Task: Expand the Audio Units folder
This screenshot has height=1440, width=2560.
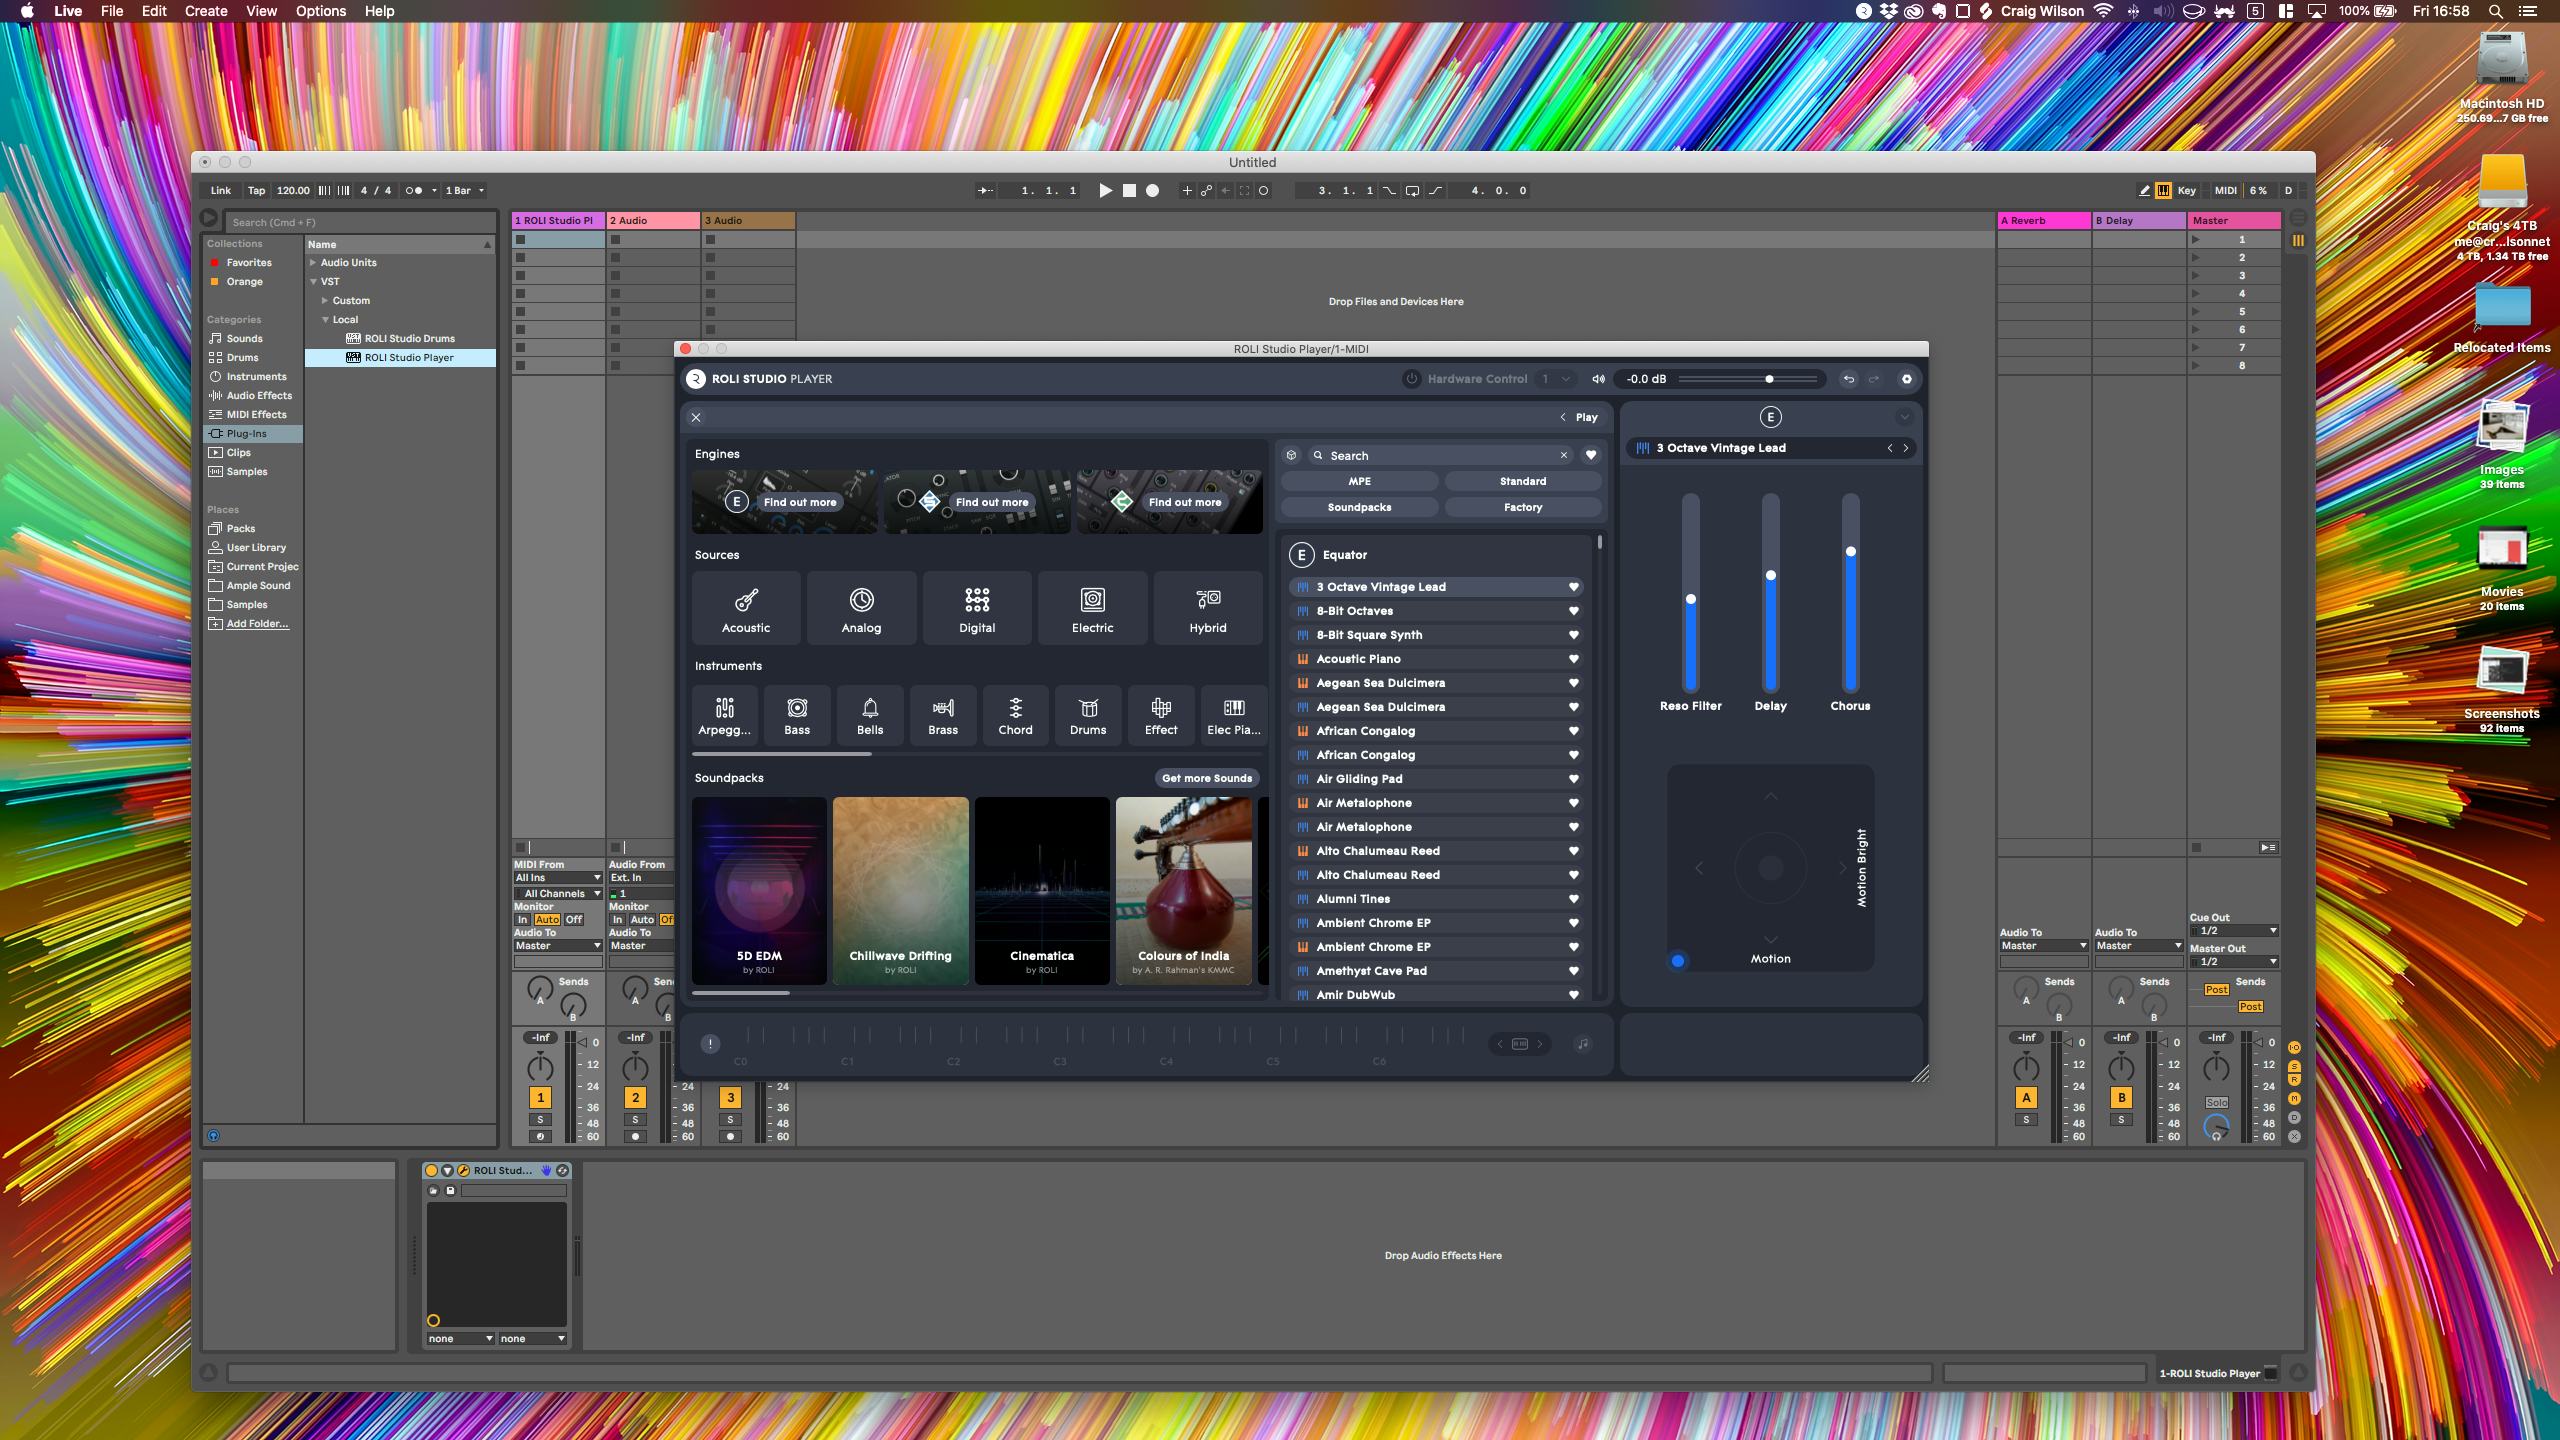Action: click(313, 263)
